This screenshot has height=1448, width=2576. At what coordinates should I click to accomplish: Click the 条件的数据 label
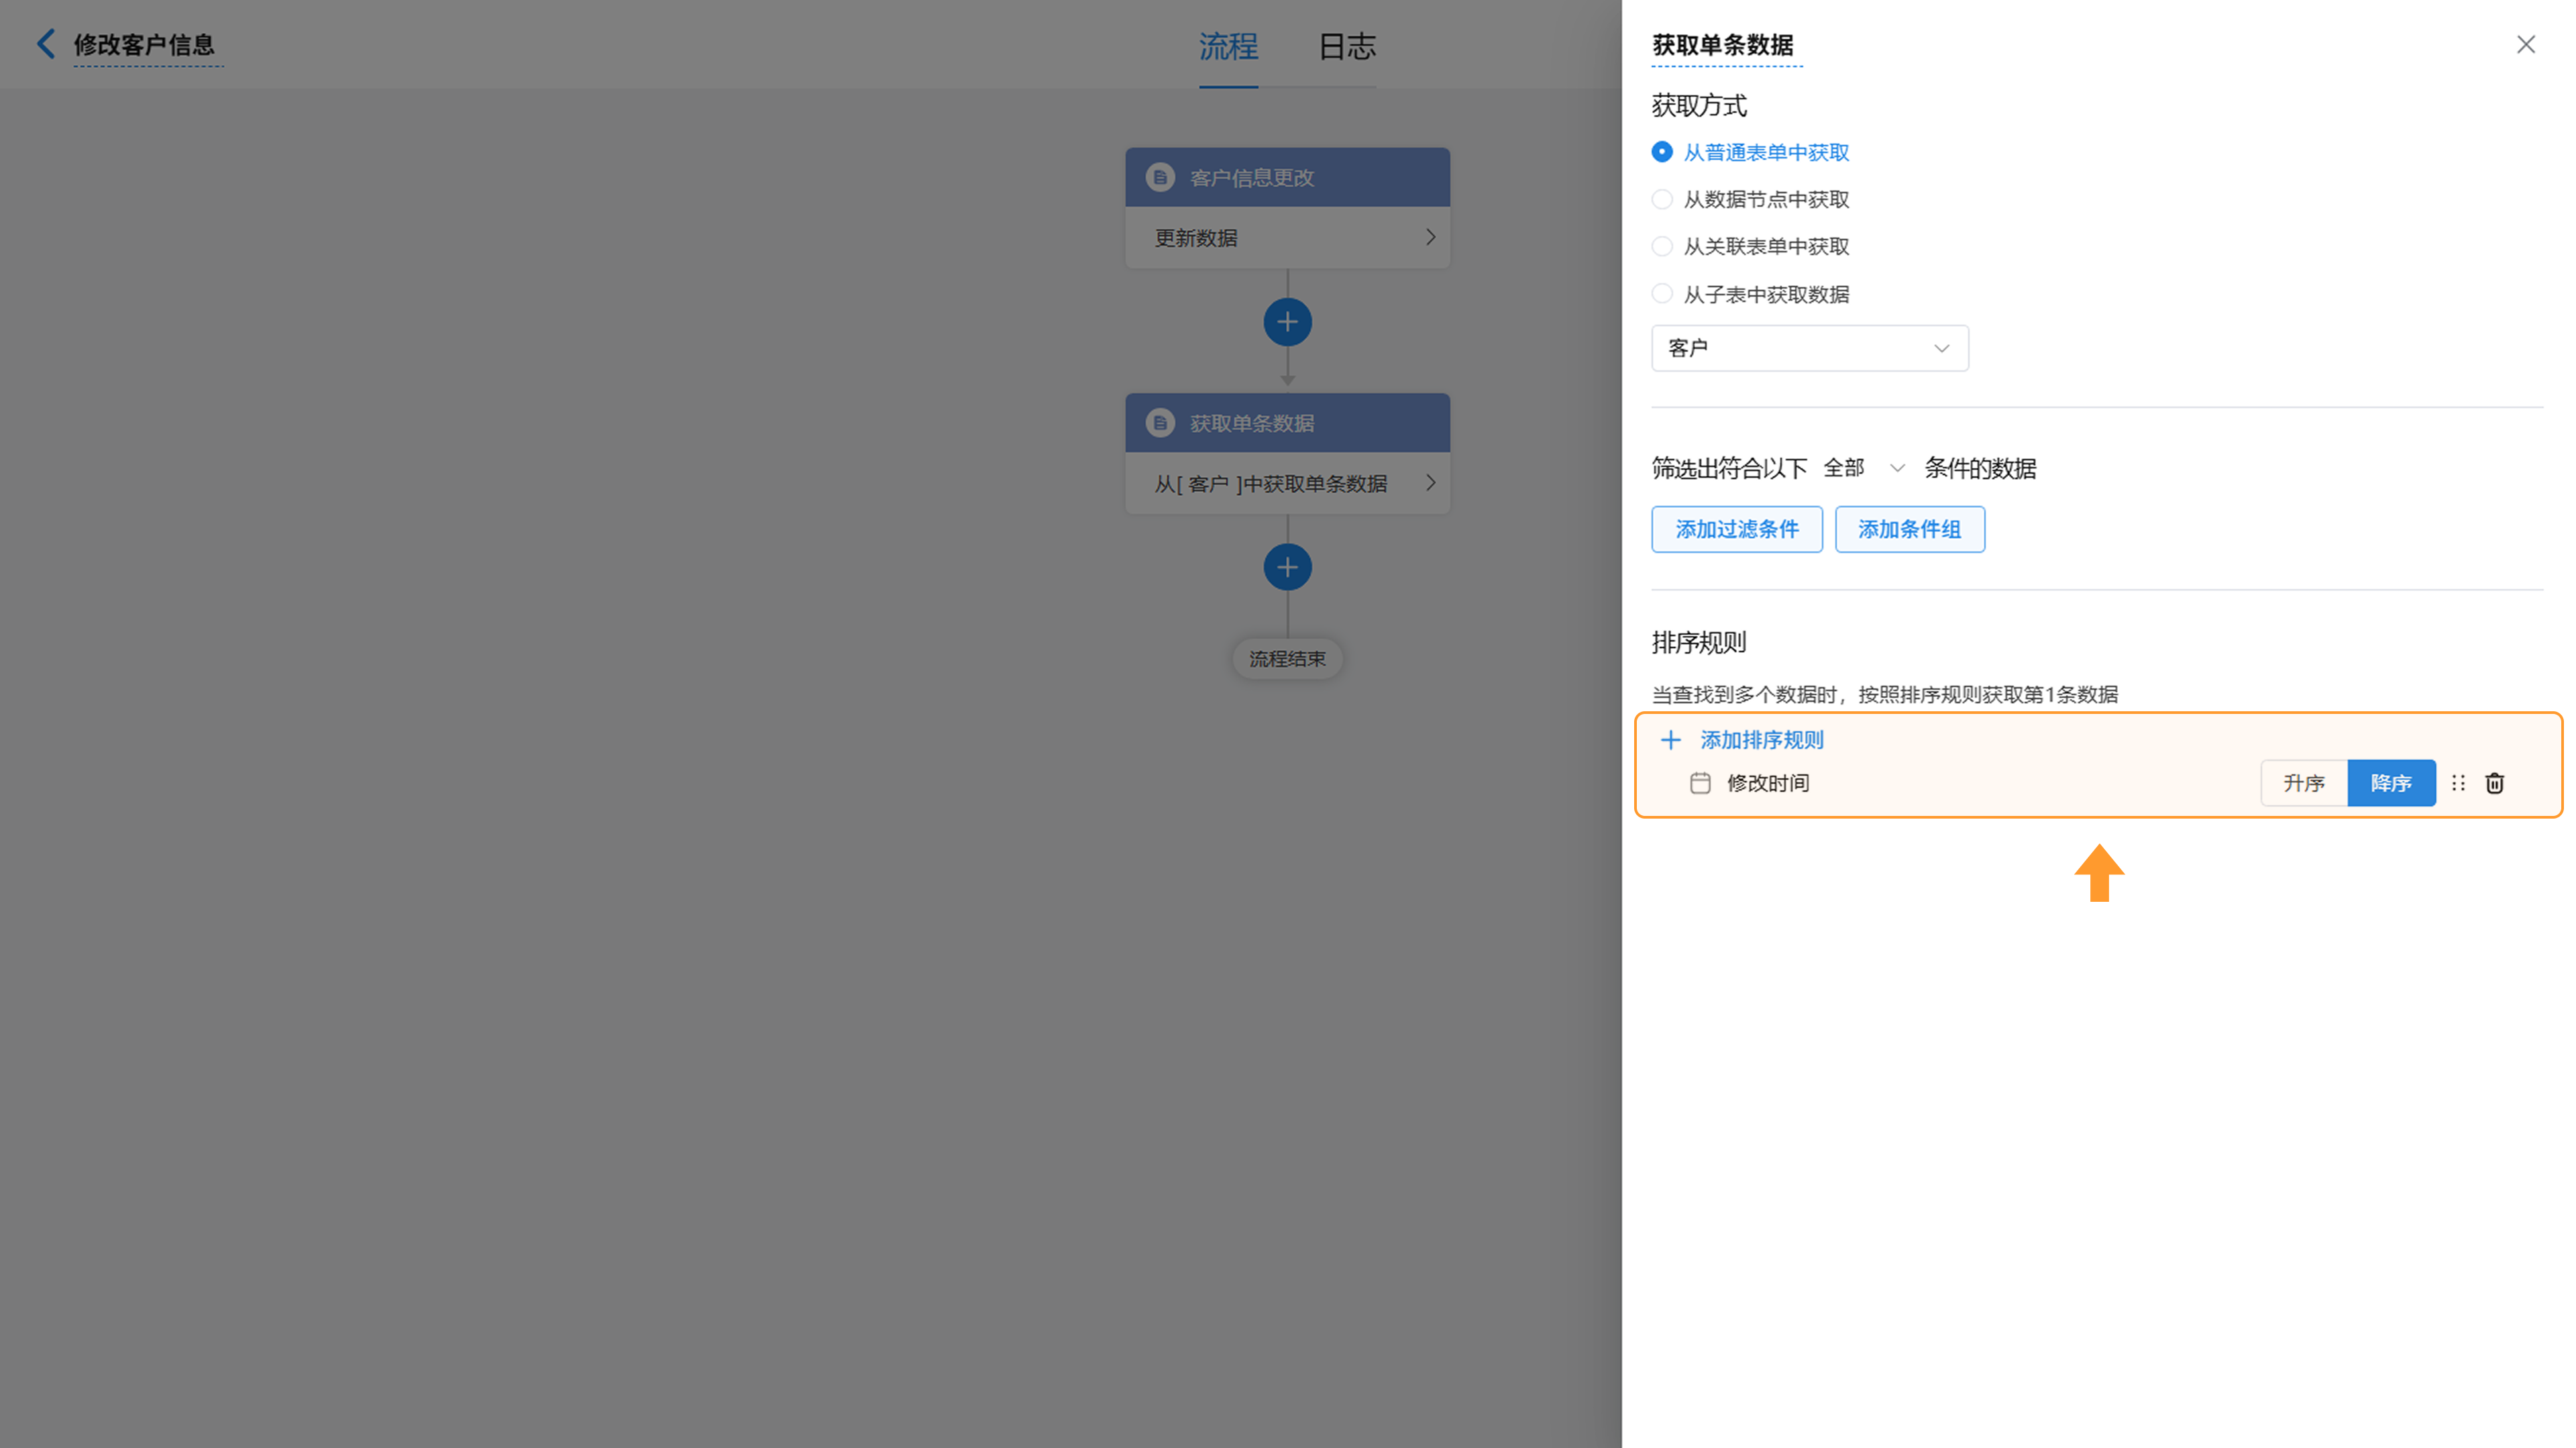[1980, 468]
